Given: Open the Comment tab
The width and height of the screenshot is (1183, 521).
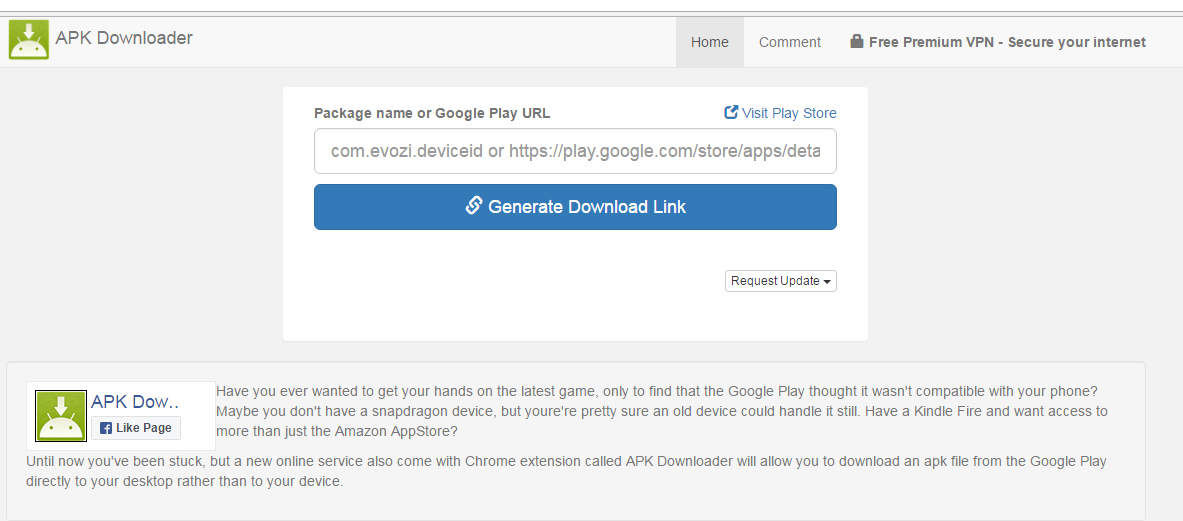Looking at the screenshot, I should point(789,42).
